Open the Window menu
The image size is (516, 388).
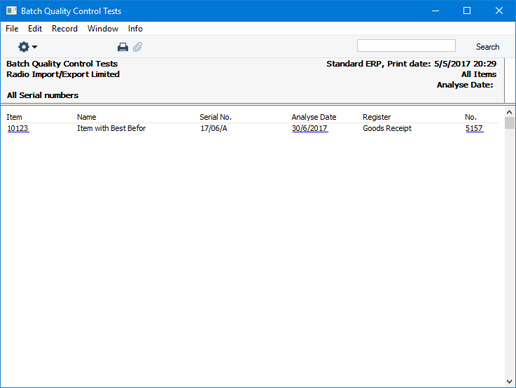coord(103,29)
